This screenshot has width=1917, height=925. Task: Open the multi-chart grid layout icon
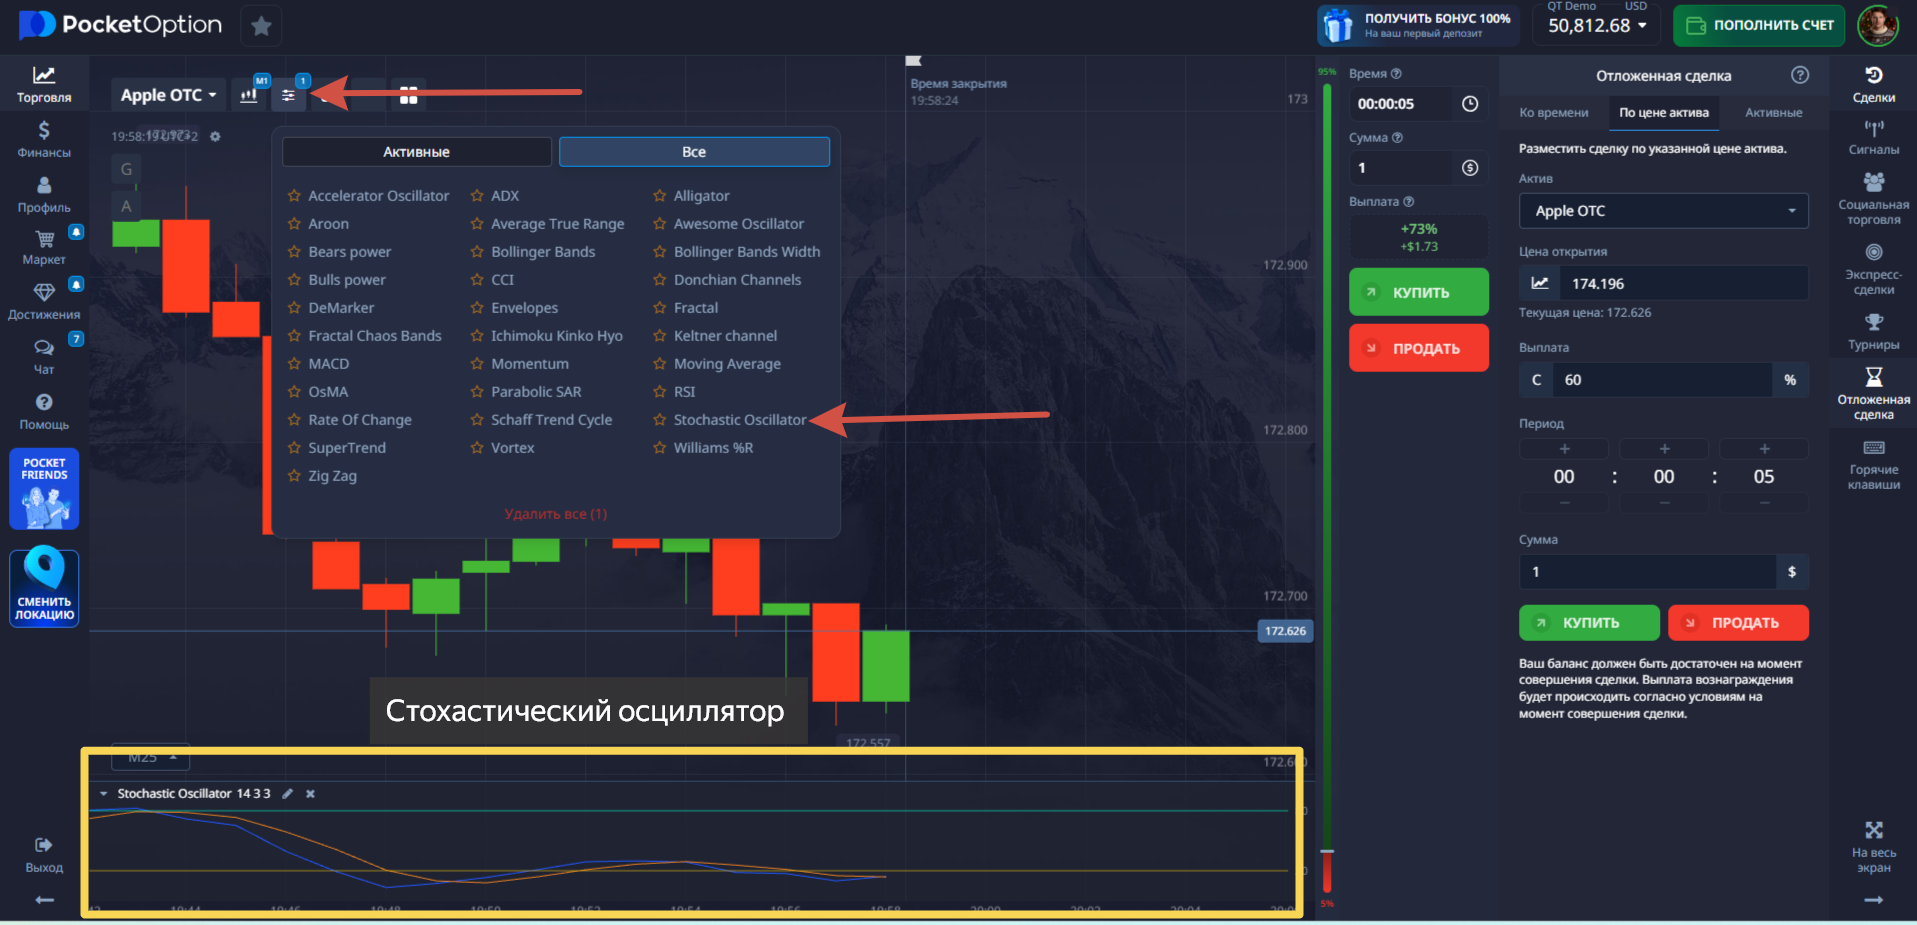pyautogui.click(x=408, y=95)
